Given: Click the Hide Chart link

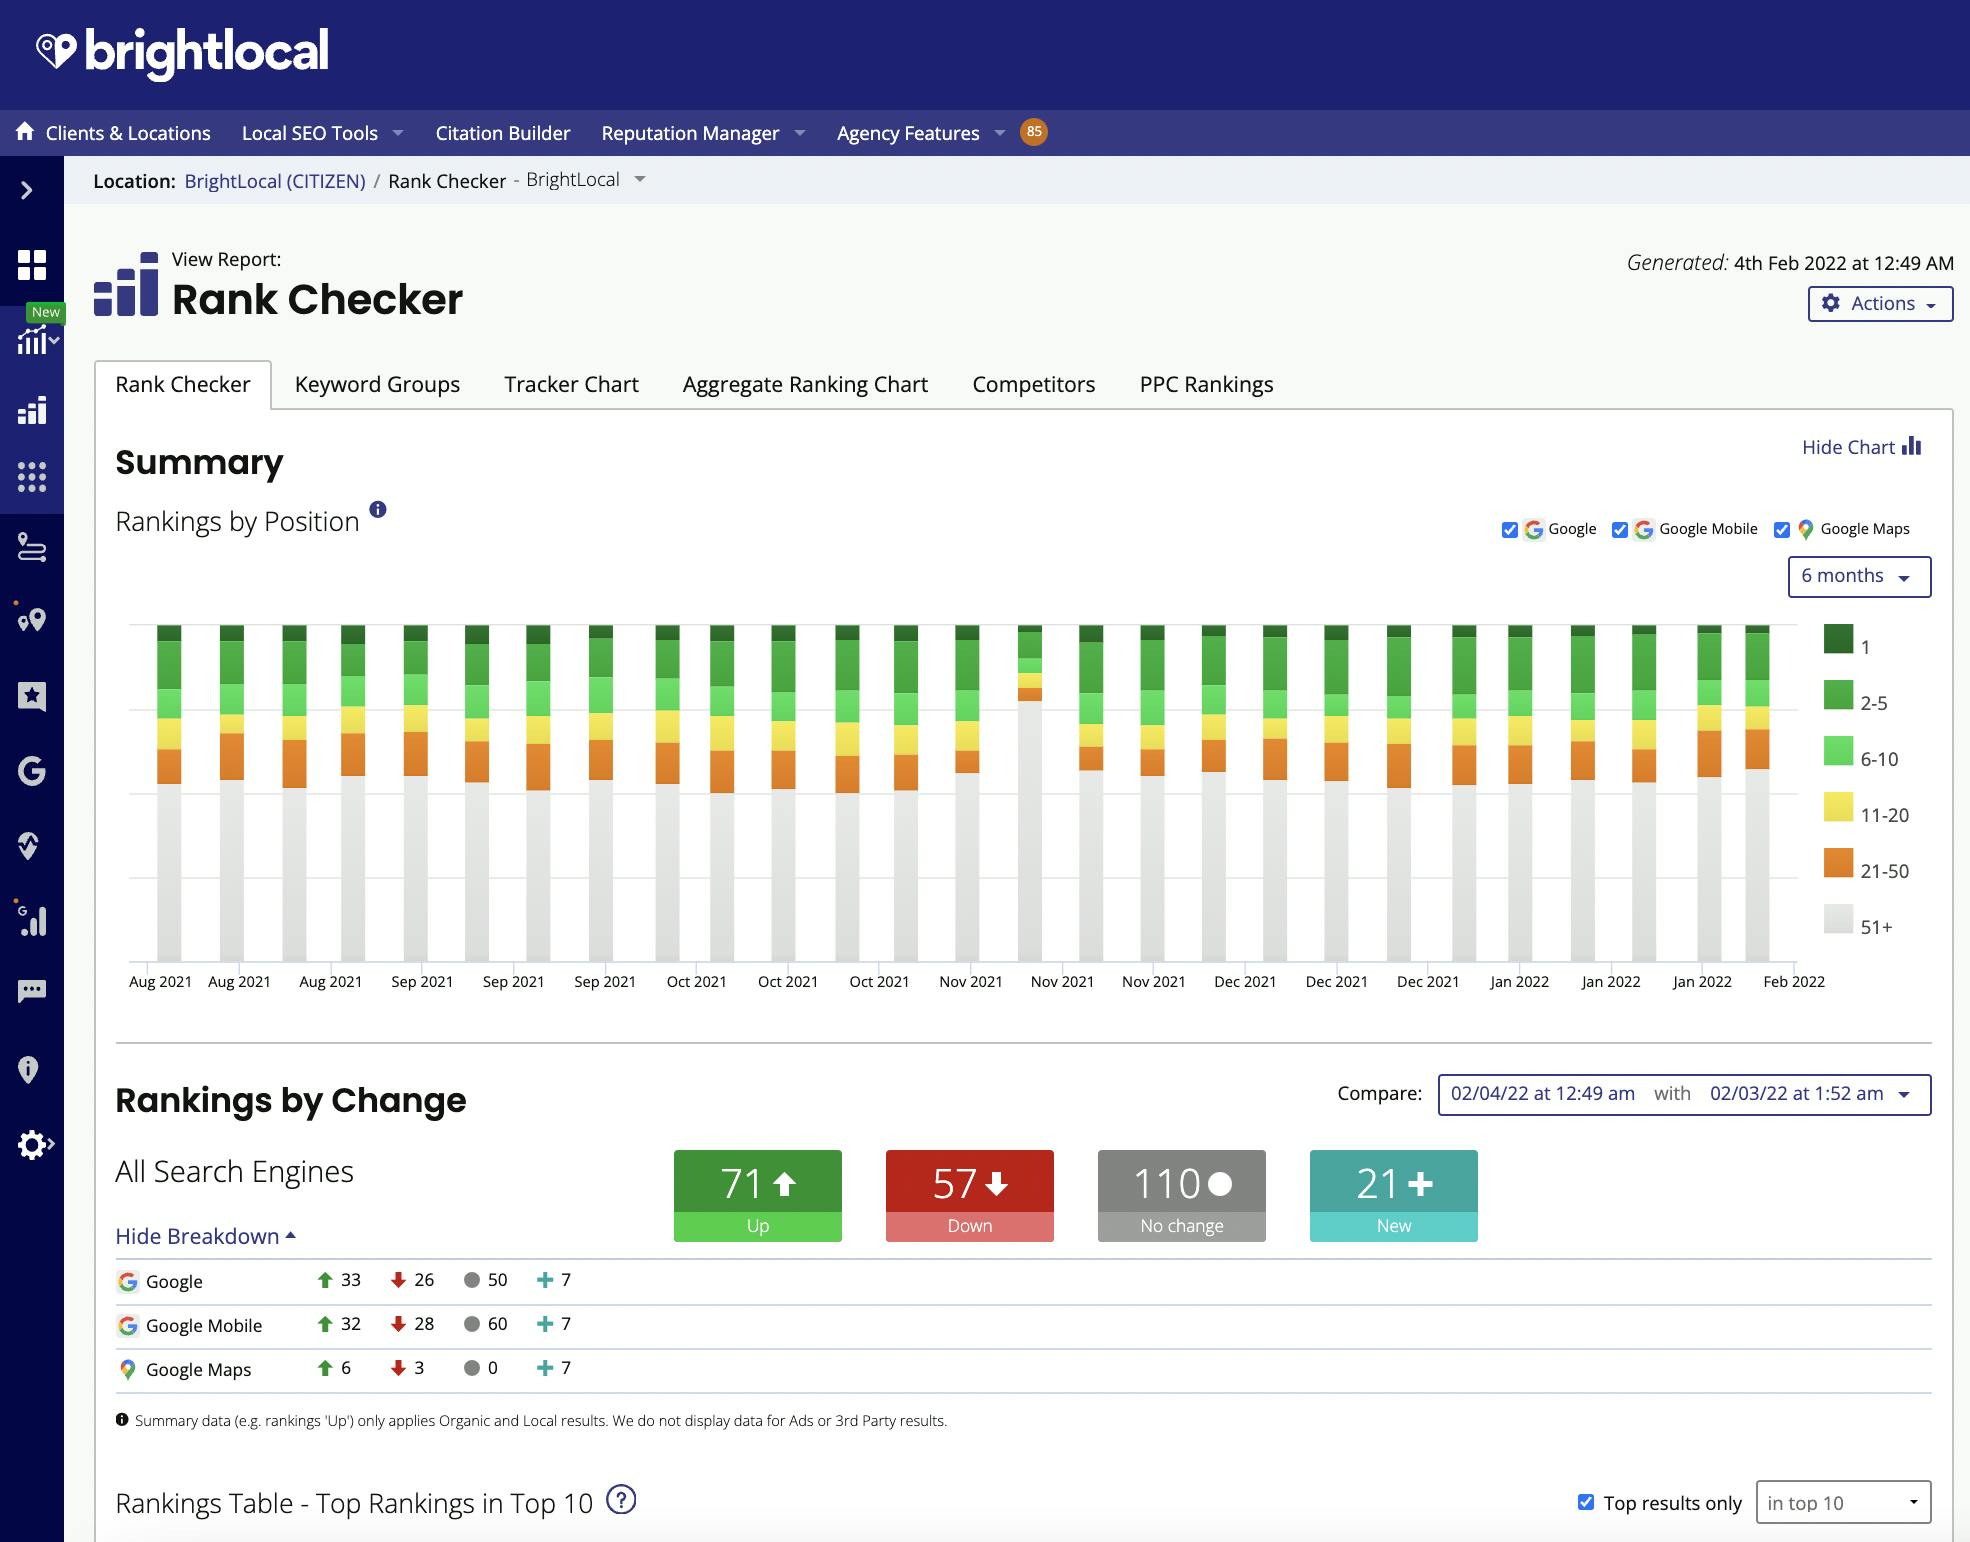Looking at the screenshot, I should click(x=1849, y=447).
